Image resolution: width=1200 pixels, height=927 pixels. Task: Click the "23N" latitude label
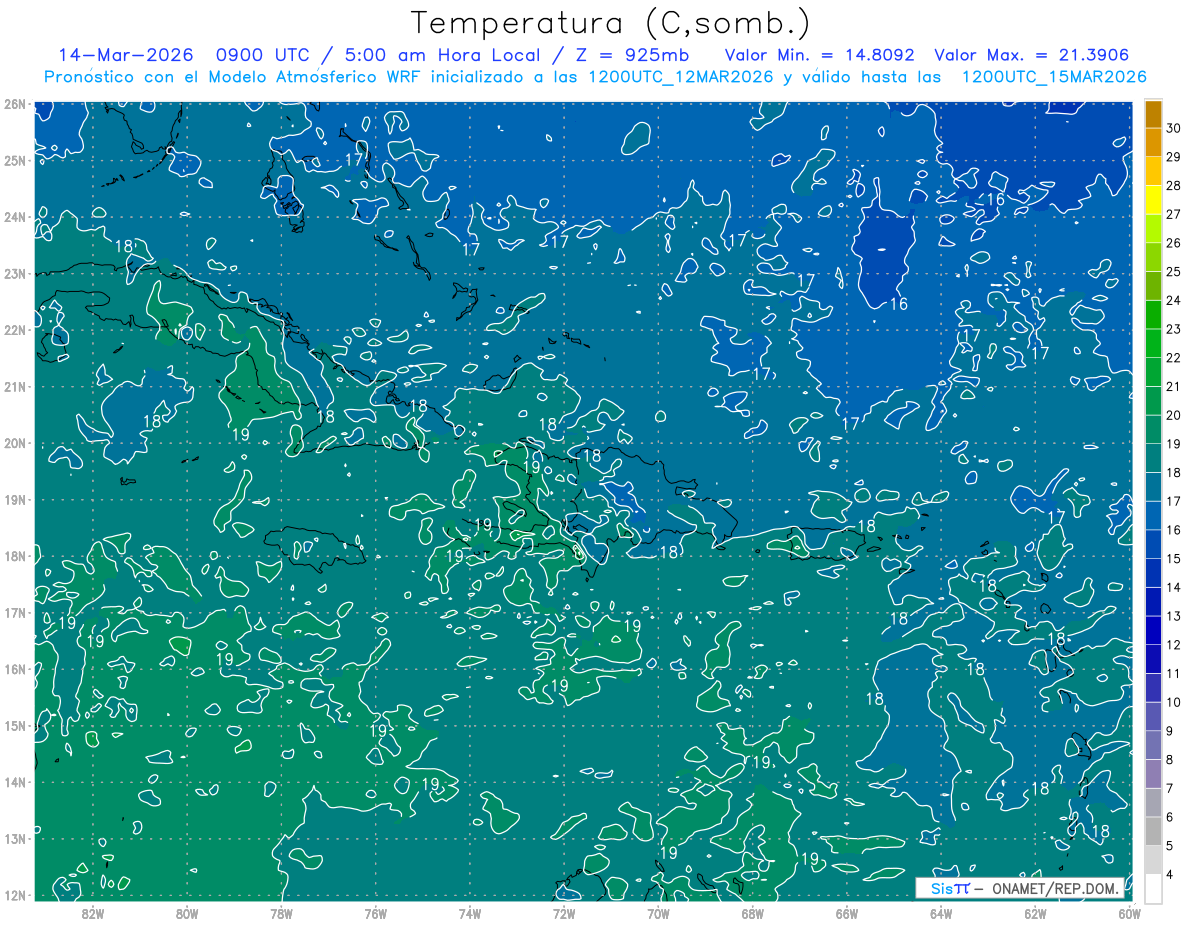14,273
